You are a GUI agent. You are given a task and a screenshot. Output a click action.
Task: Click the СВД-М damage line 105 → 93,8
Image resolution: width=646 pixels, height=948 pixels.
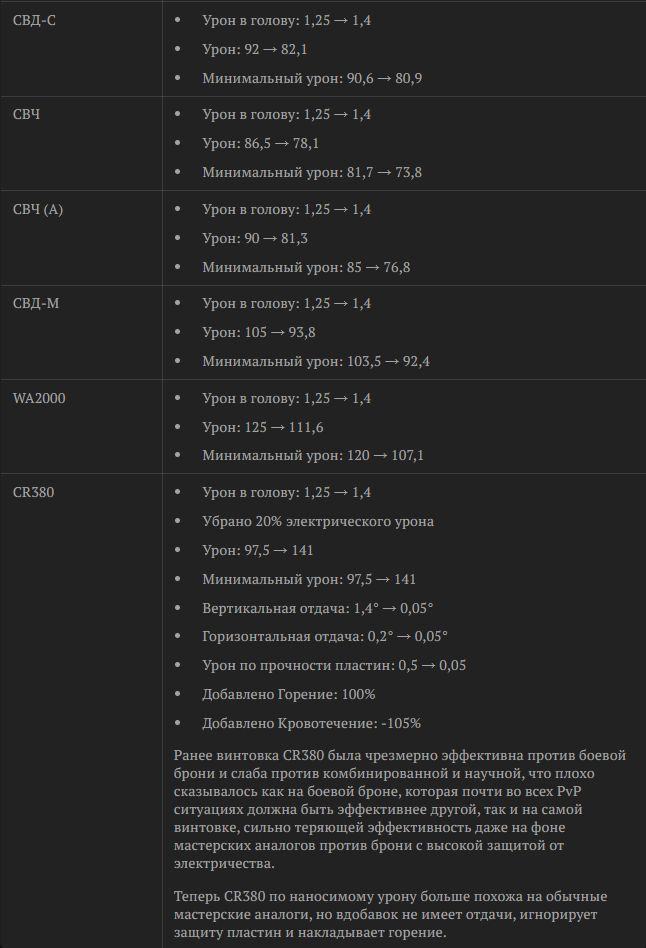coord(259,333)
